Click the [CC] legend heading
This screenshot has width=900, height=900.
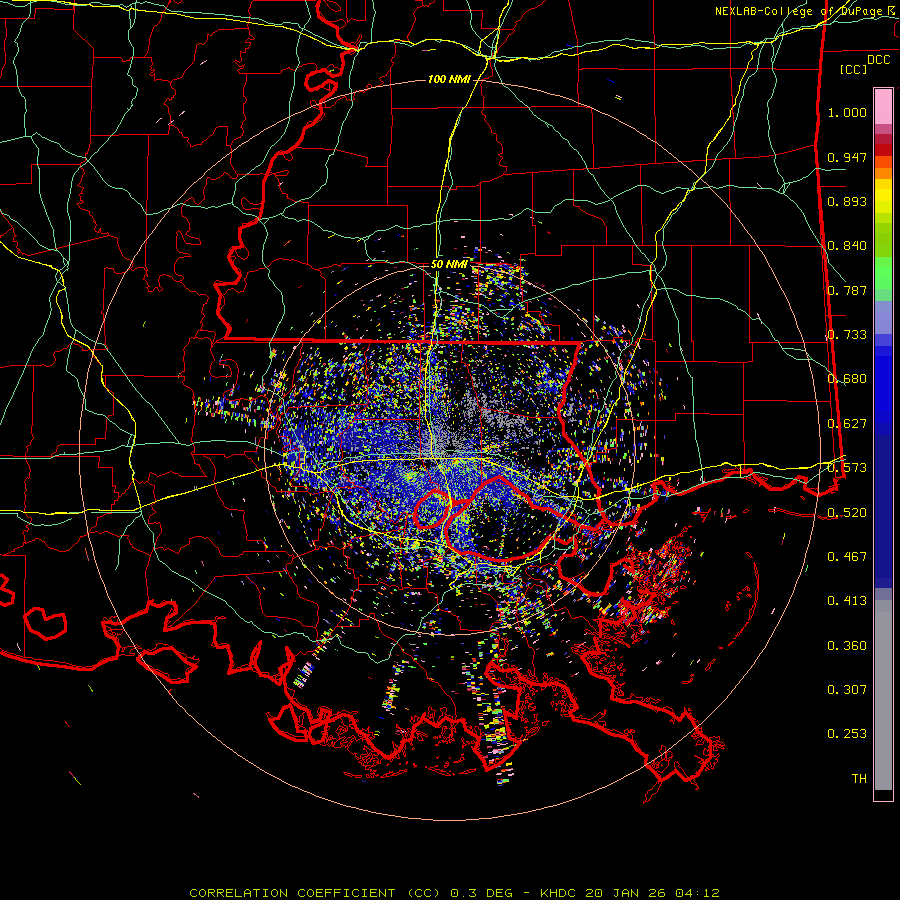(x=854, y=69)
